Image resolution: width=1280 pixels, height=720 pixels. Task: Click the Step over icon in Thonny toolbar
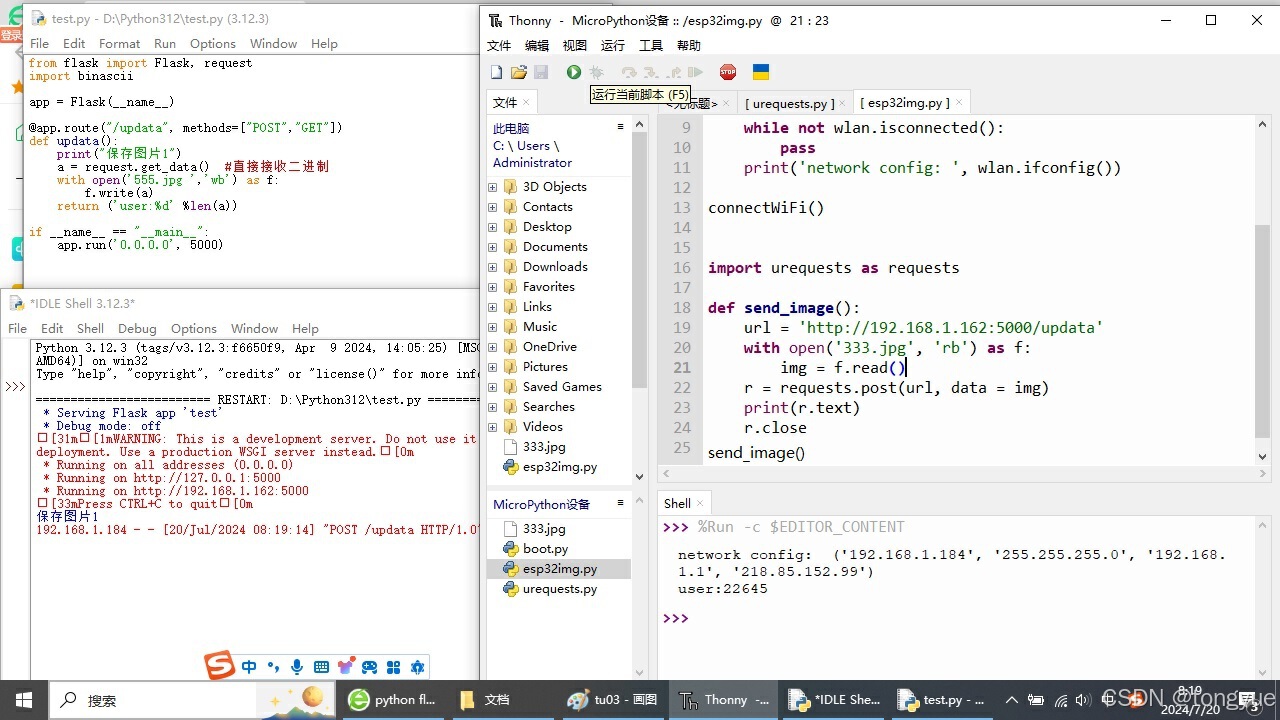coord(629,72)
